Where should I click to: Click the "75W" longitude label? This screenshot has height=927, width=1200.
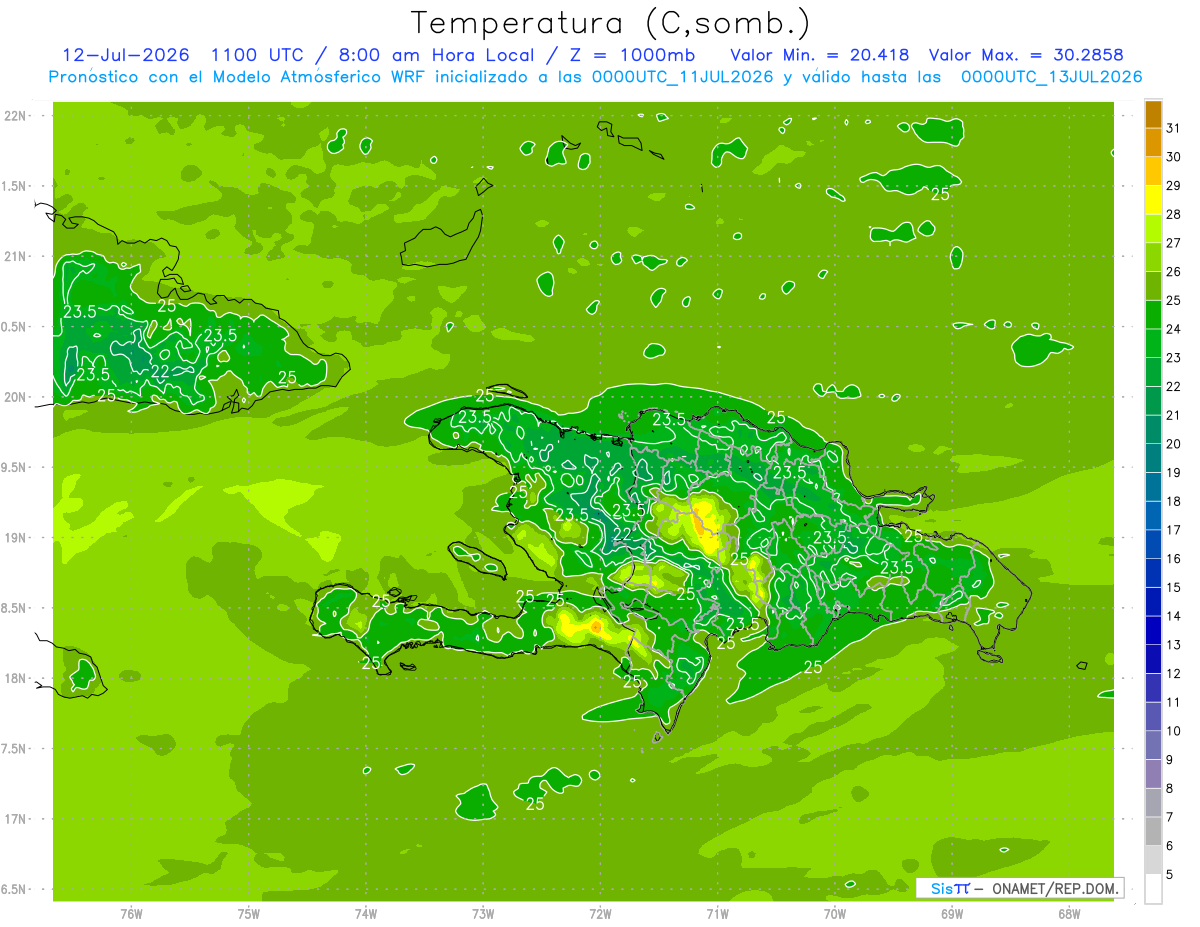click(x=249, y=913)
